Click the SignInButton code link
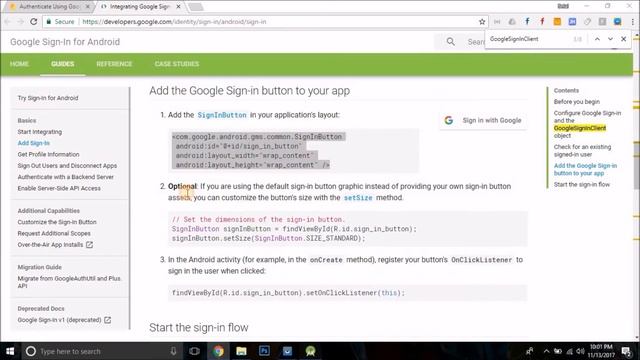The image size is (640, 360). [x=222, y=115]
